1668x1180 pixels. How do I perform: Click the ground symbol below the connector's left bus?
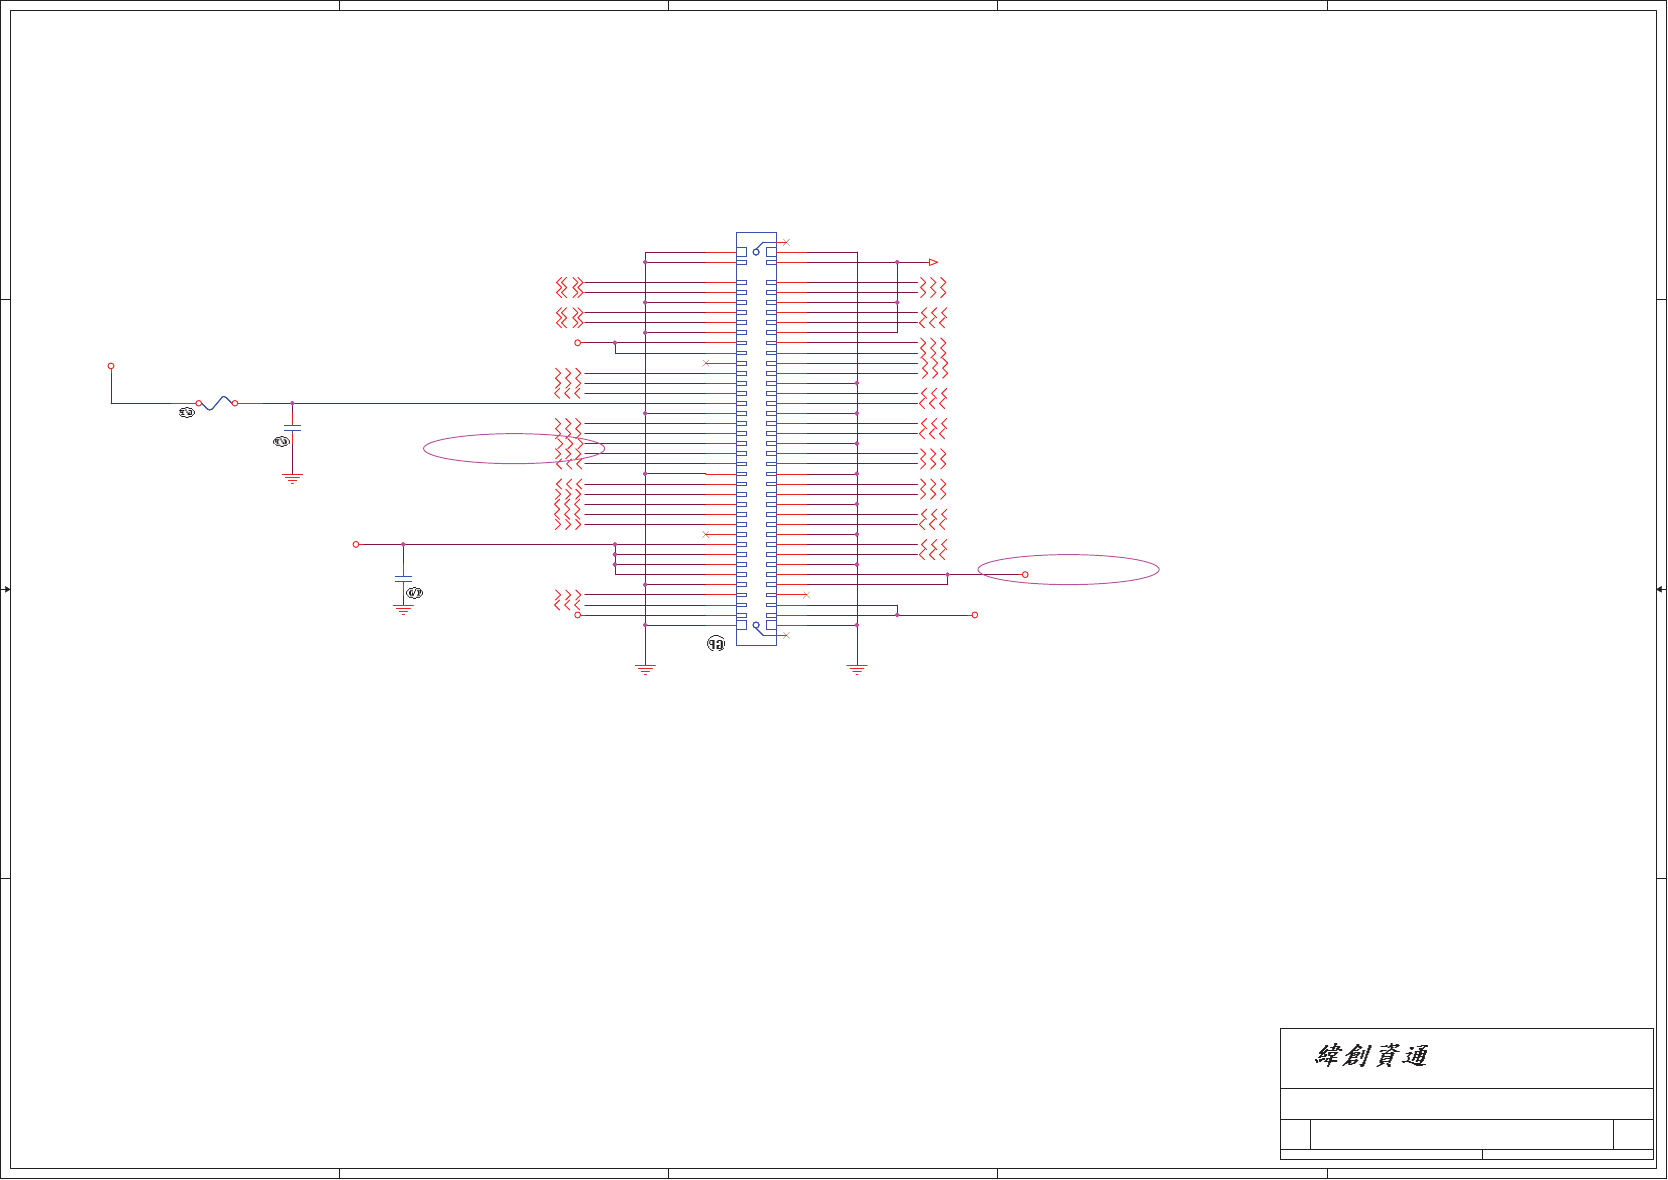pyautogui.click(x=645, y=669)
